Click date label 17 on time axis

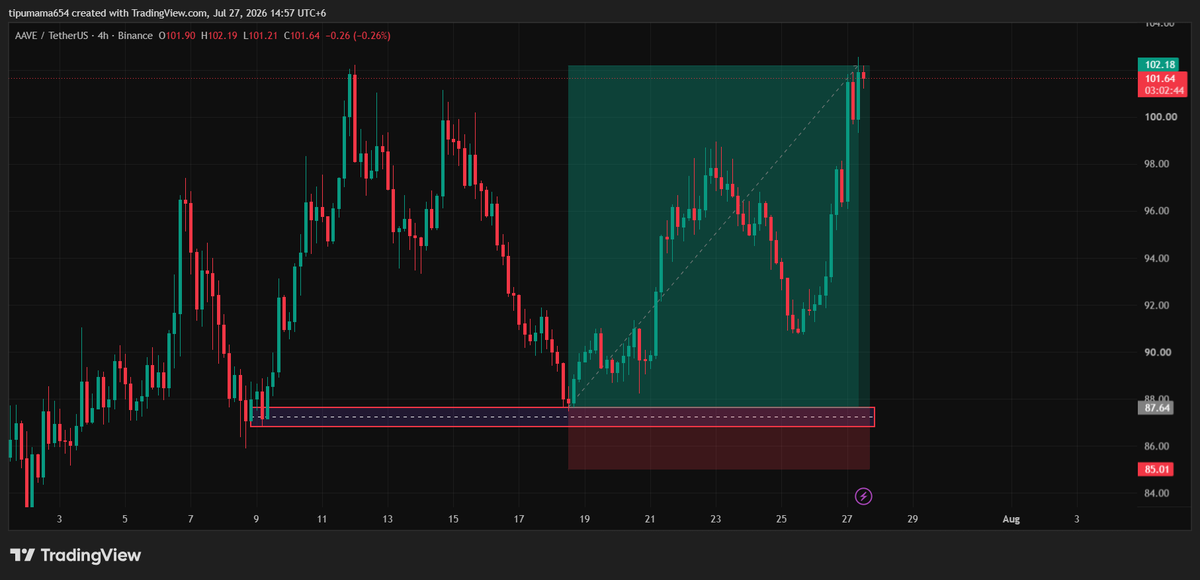tap(519, 519)
